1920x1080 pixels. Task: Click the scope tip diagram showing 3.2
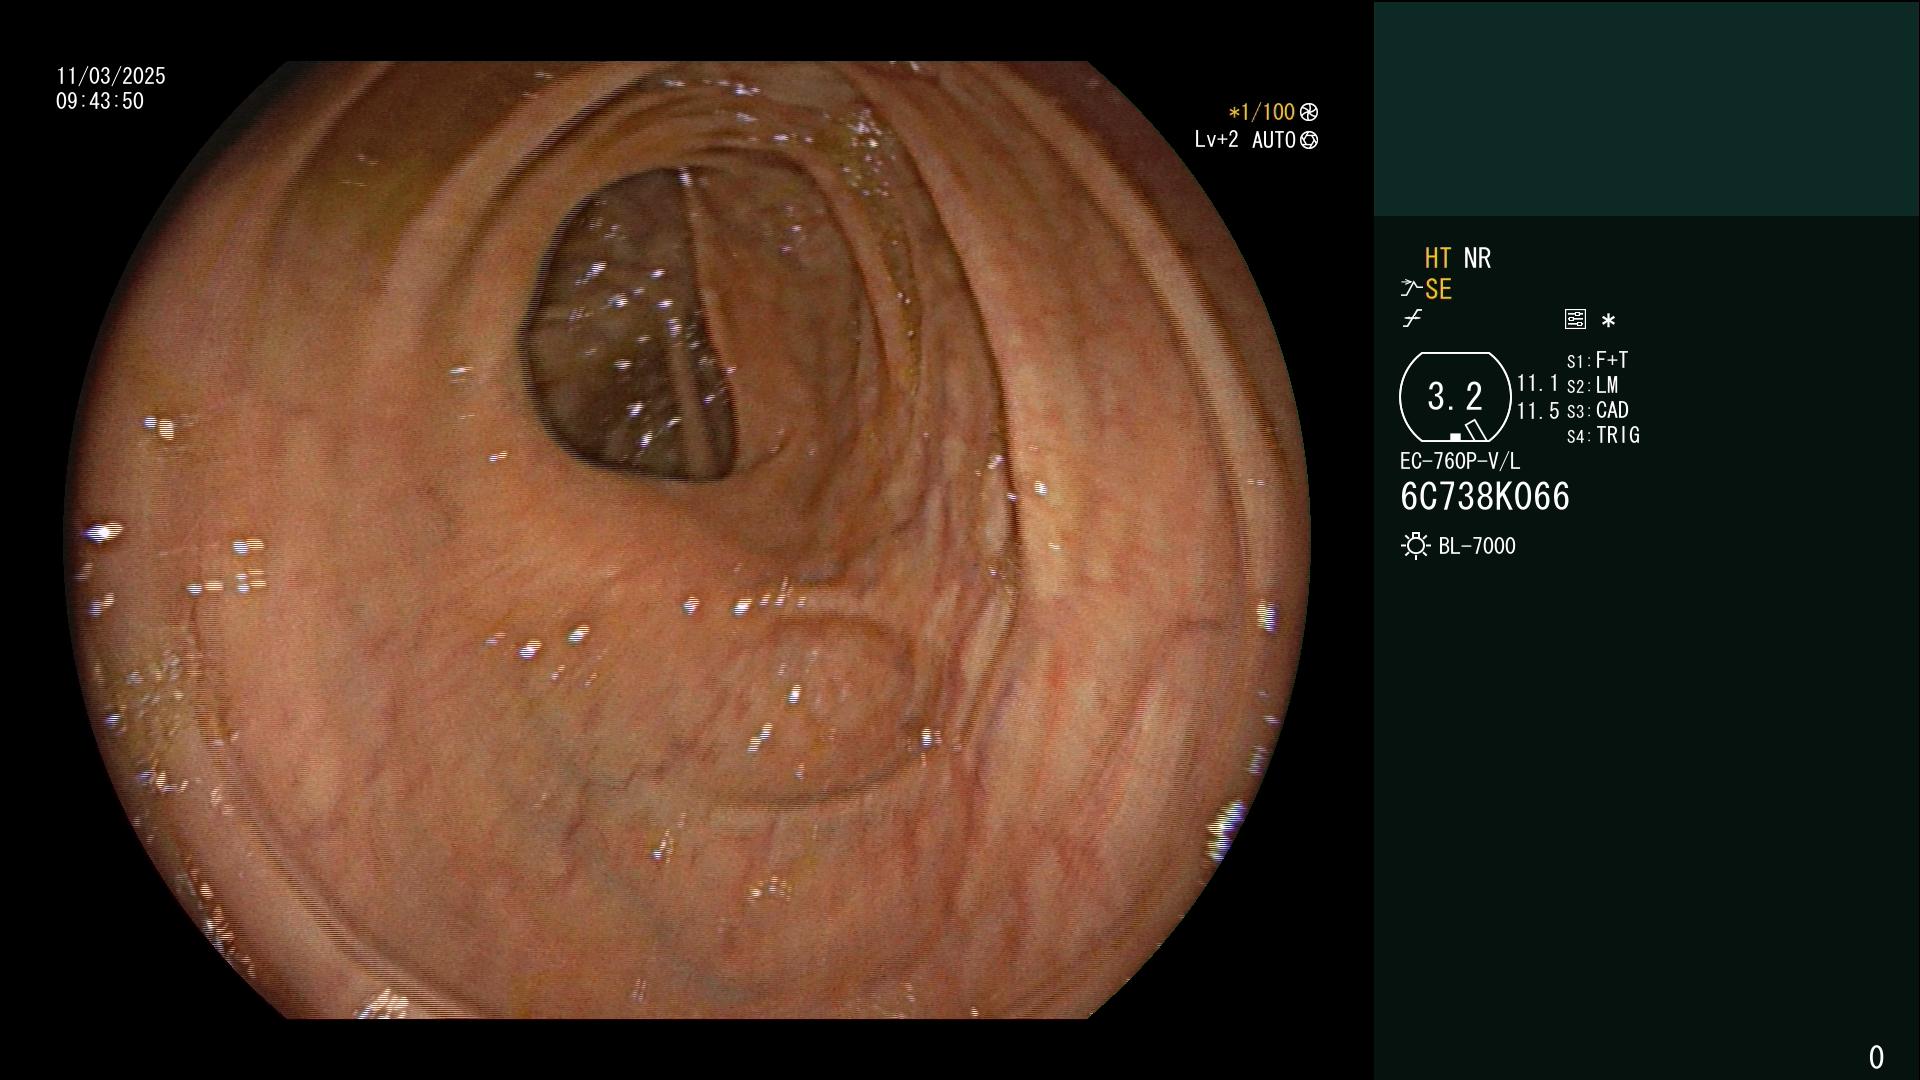[1455, 397]
